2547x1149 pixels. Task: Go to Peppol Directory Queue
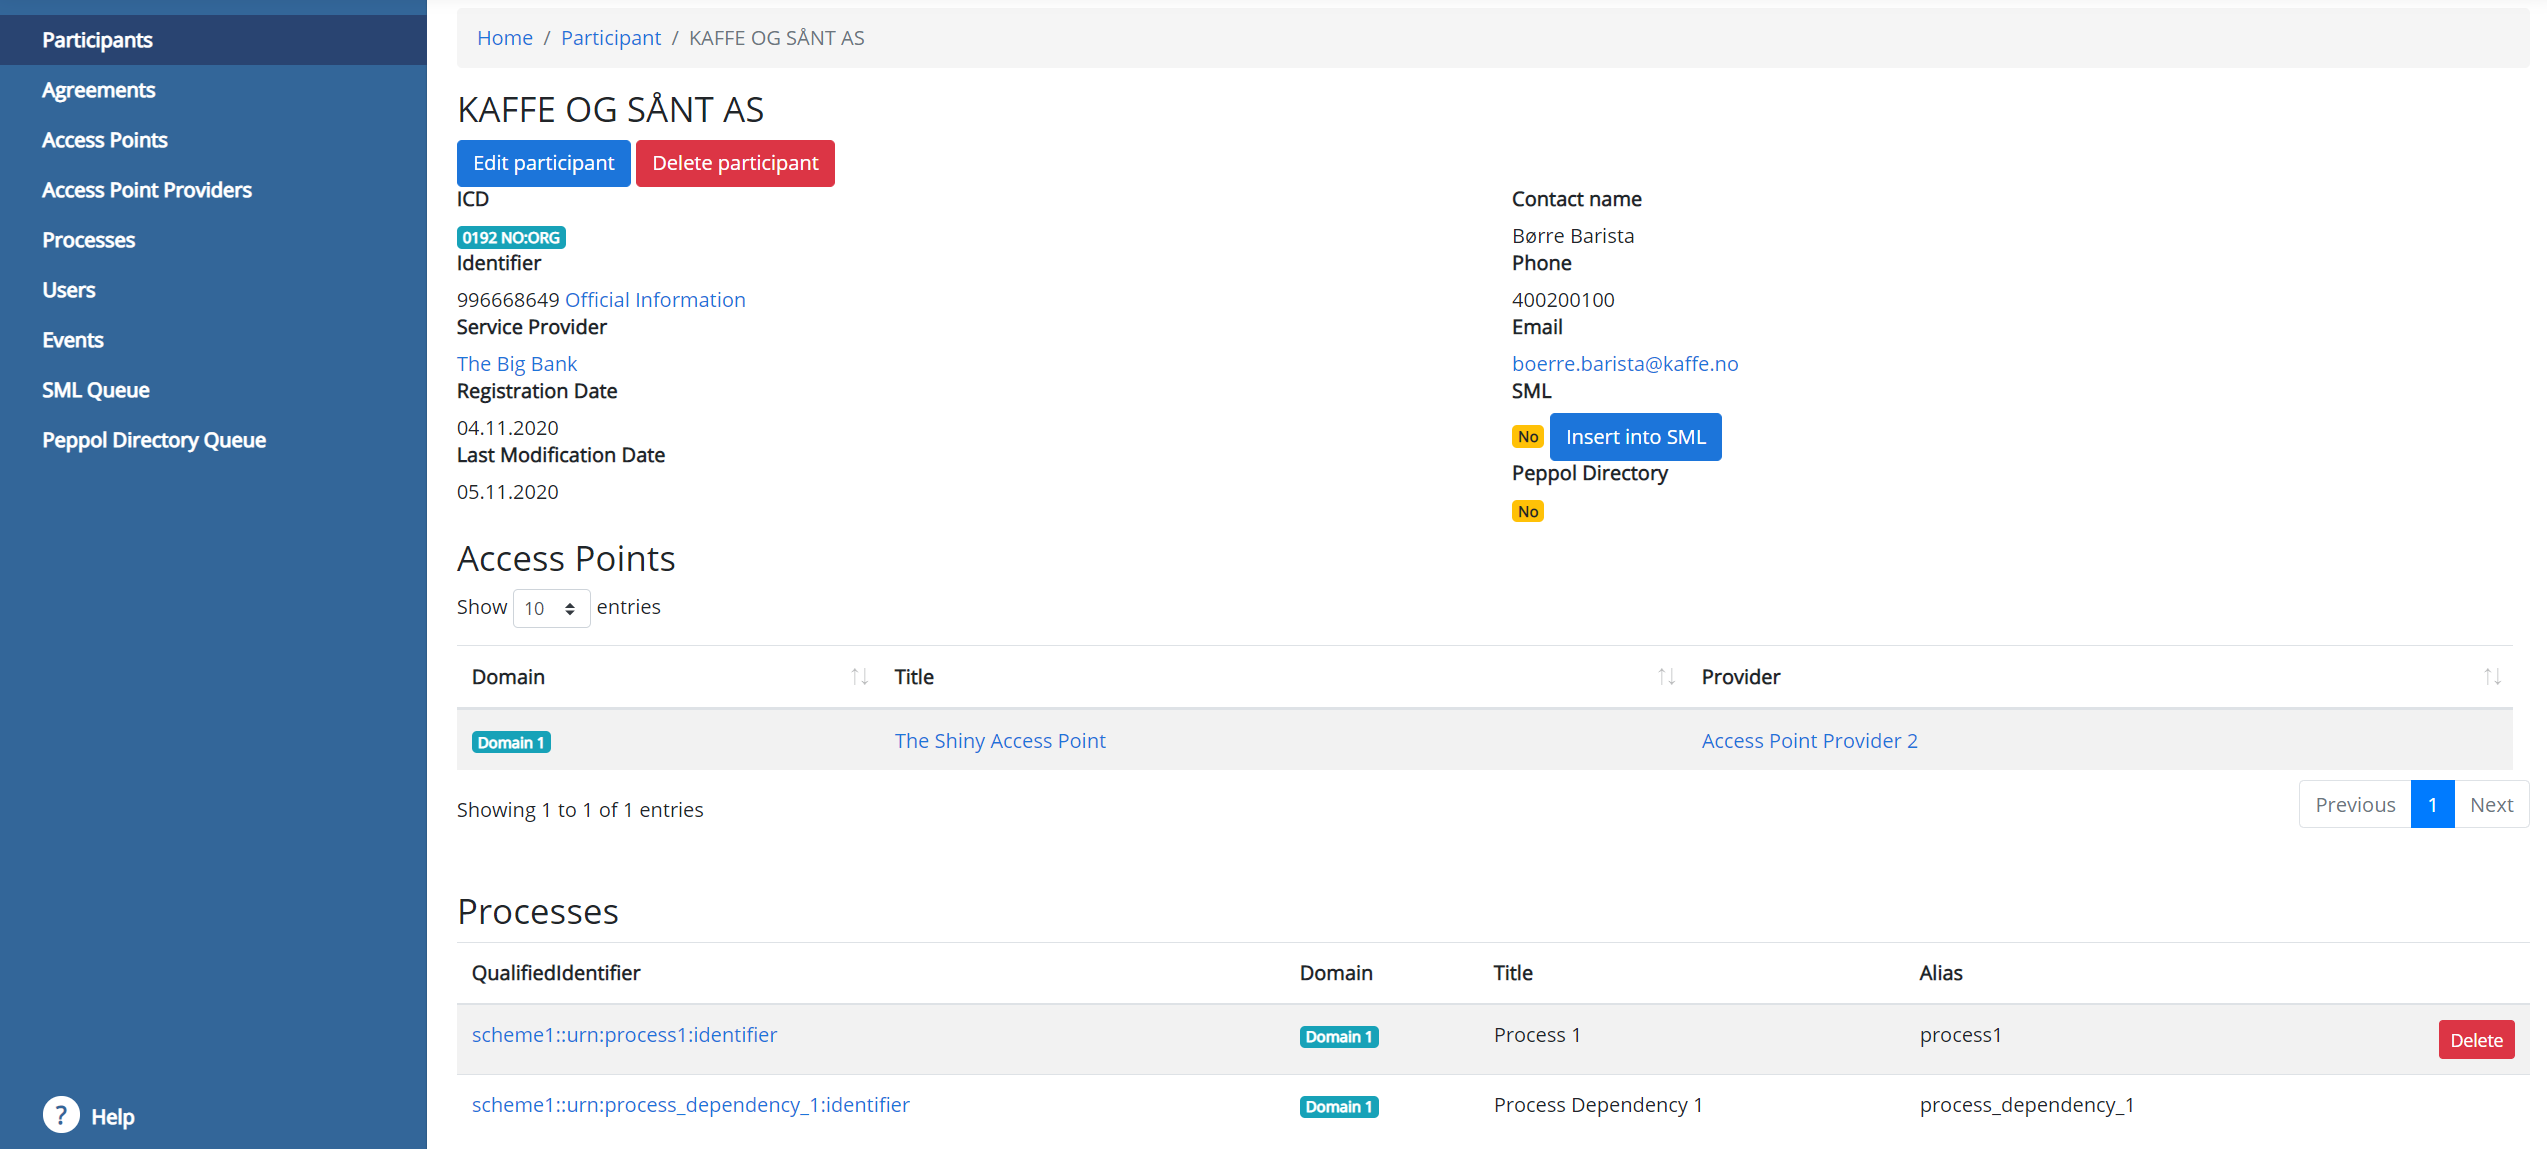coord(154,440)
